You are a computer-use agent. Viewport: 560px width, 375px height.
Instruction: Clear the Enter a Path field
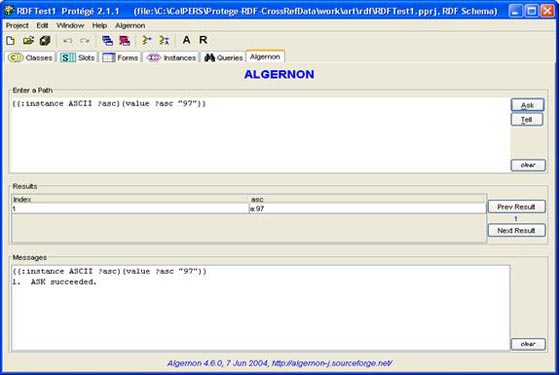(528, 165)
